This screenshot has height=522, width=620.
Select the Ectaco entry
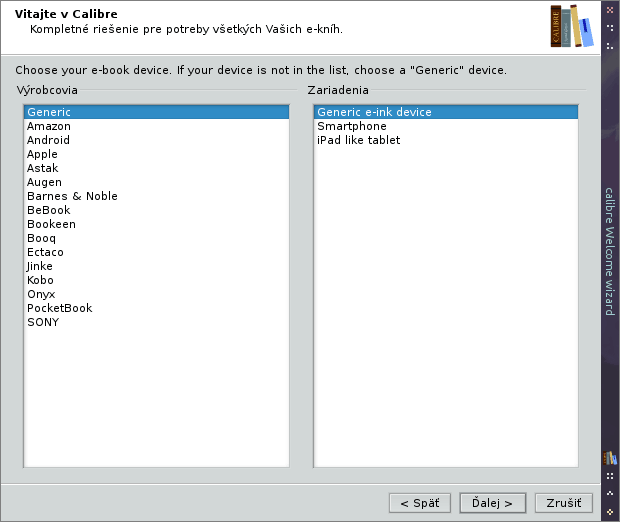coord(157,252)
